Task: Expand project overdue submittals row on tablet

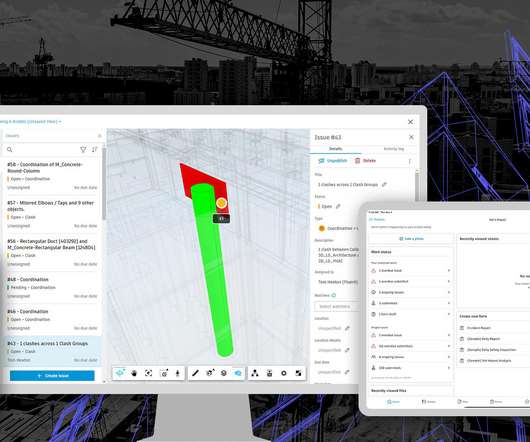Action: pyautogui.click(x=411, y=346)
